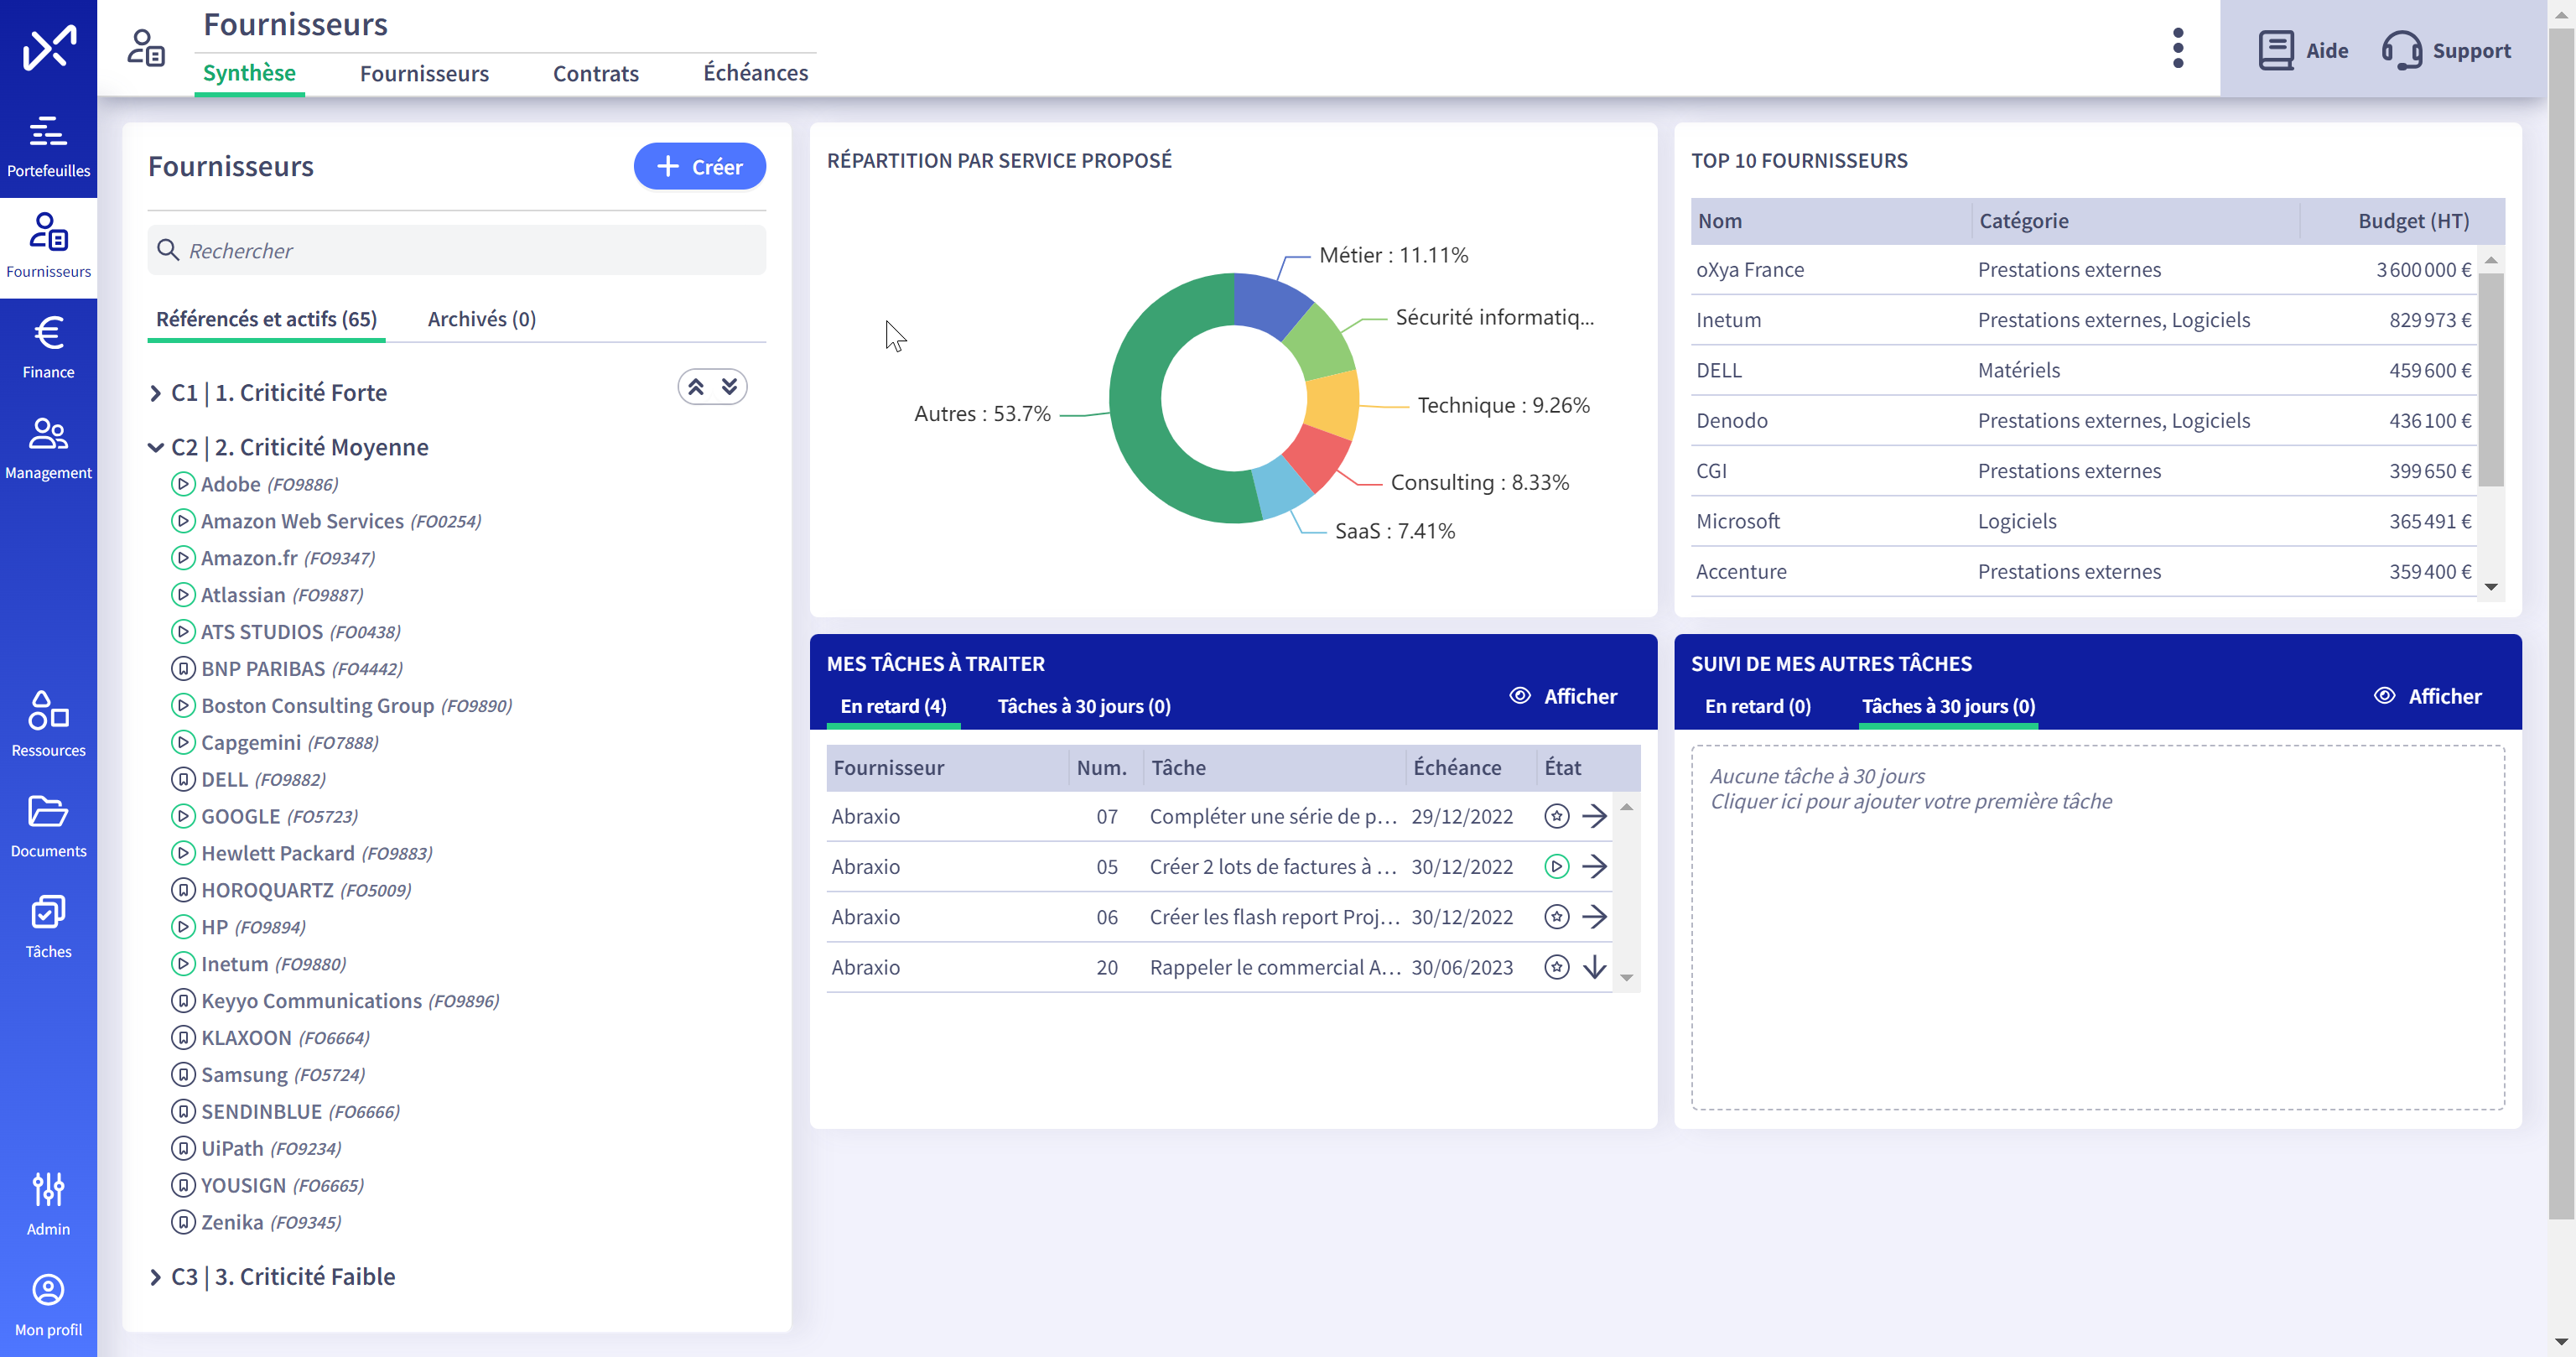Sort by Budget (HT) column header
Viewport: 2576px width, 1357px height.
point(2413,221)
